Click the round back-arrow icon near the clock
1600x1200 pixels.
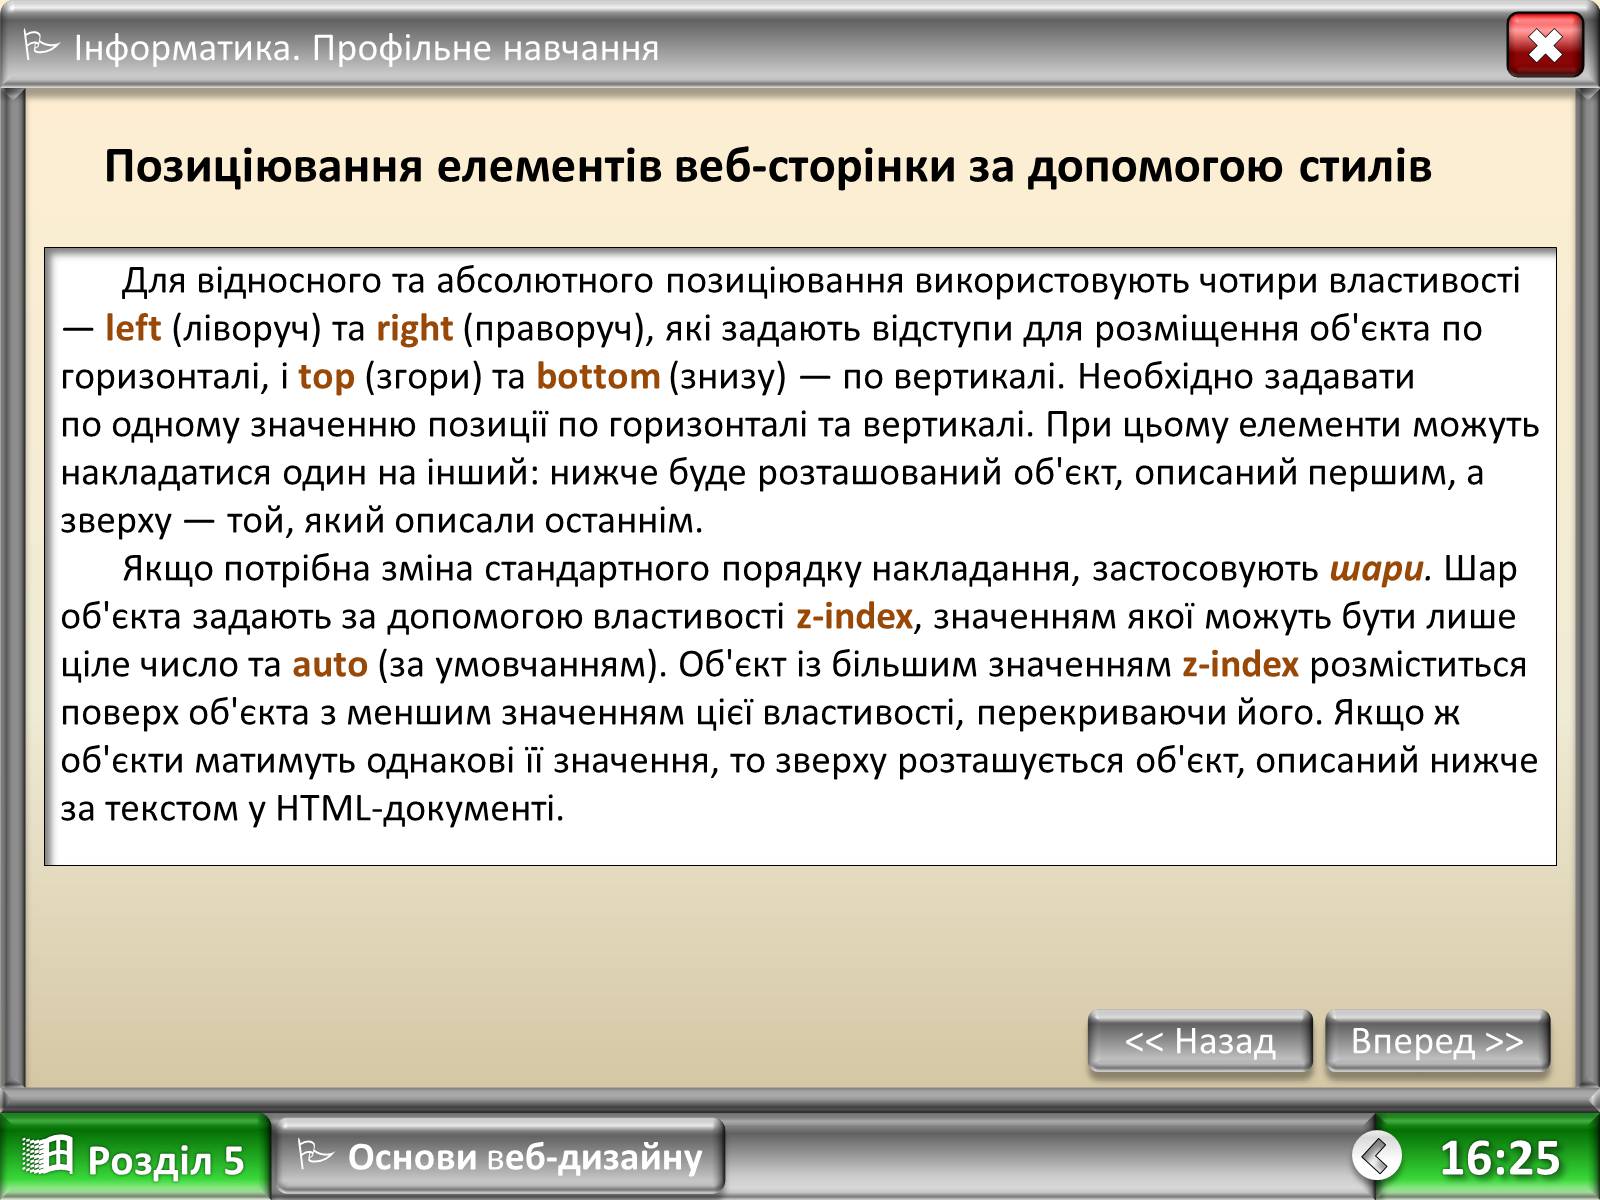[1377, 1156]
